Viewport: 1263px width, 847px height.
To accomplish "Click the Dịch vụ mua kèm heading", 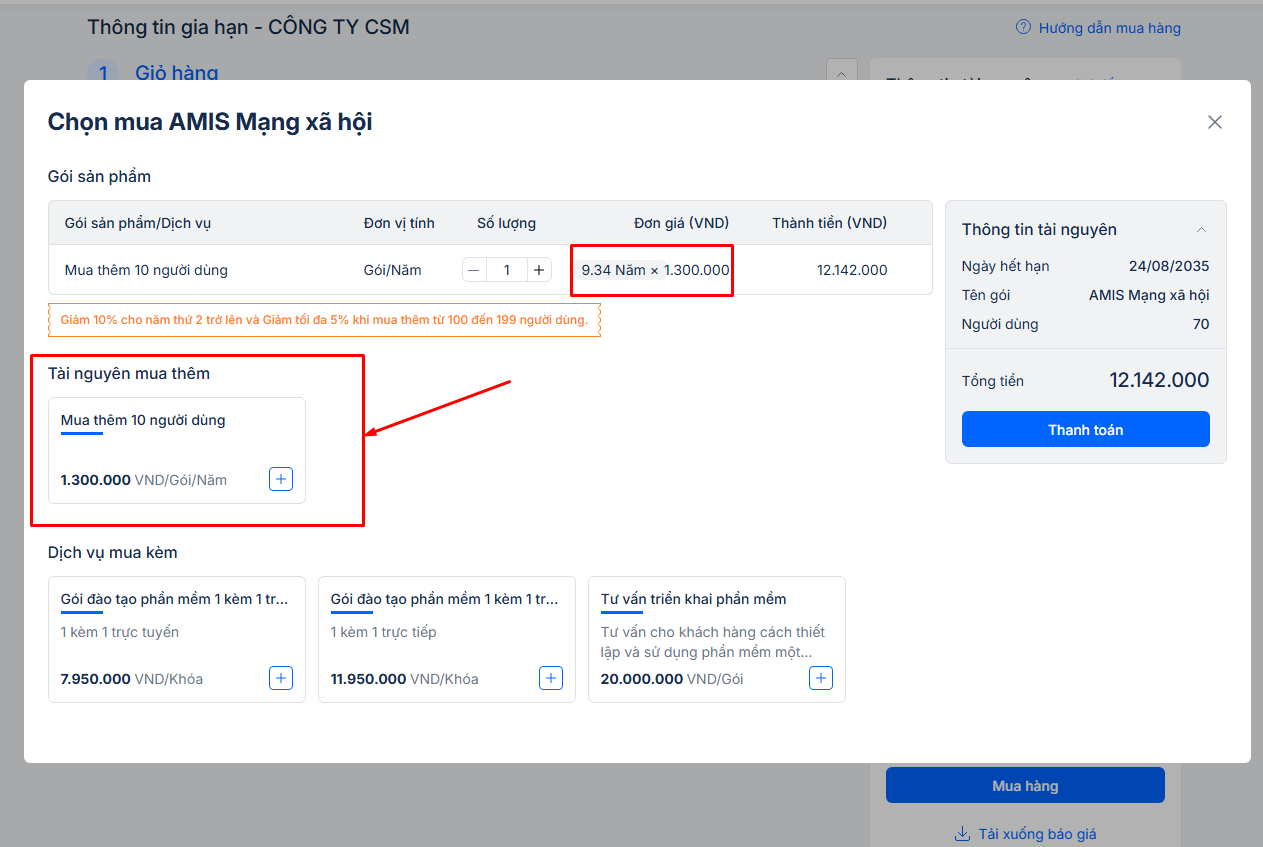I will point(113,552).
